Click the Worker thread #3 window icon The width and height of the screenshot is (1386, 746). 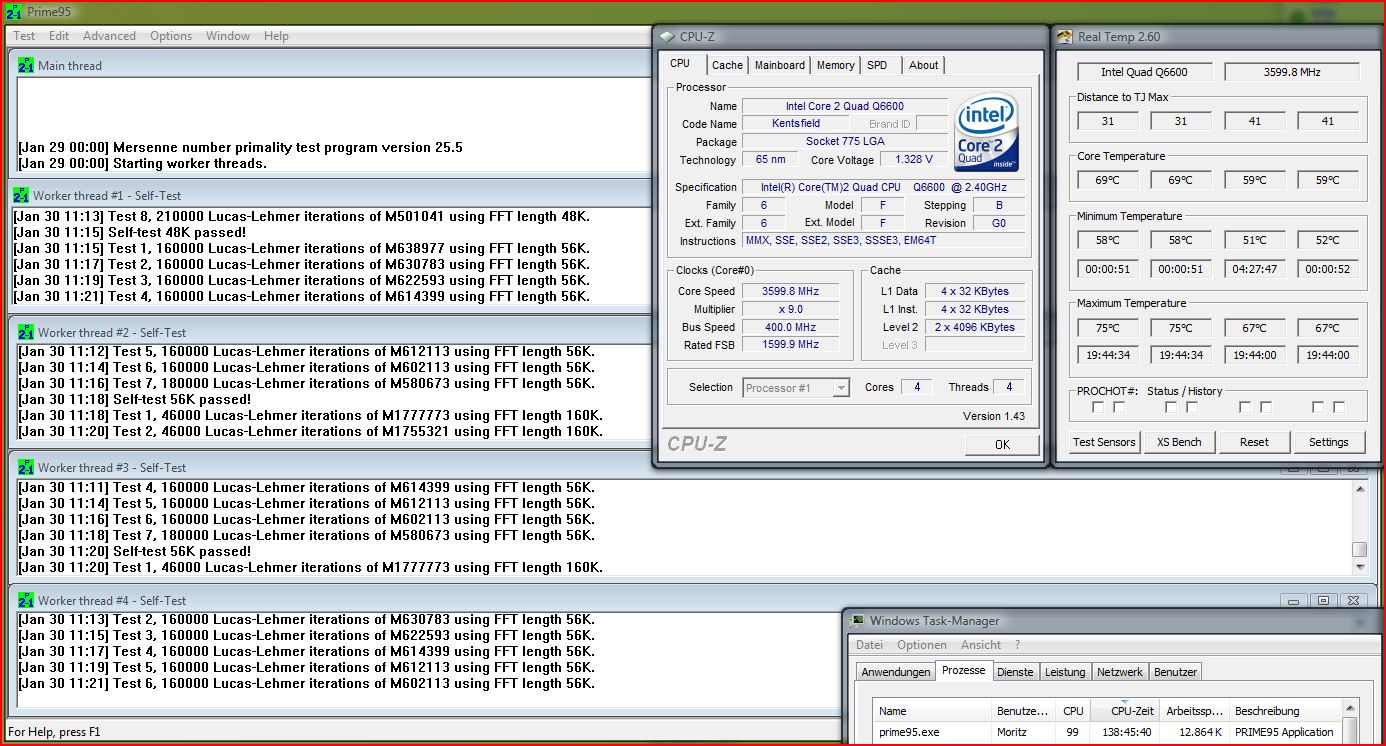pos(26,467)
